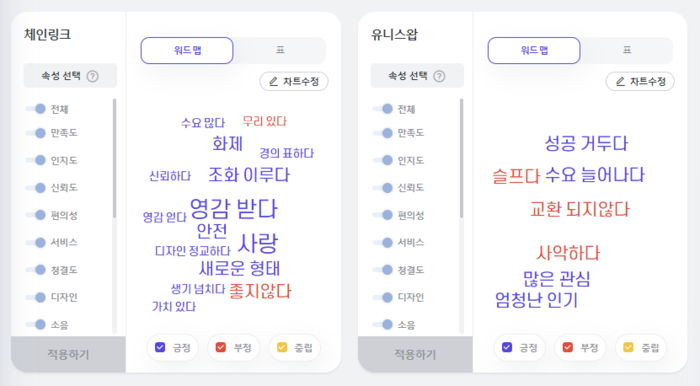Click the red word 교환 되지않다

579,209
